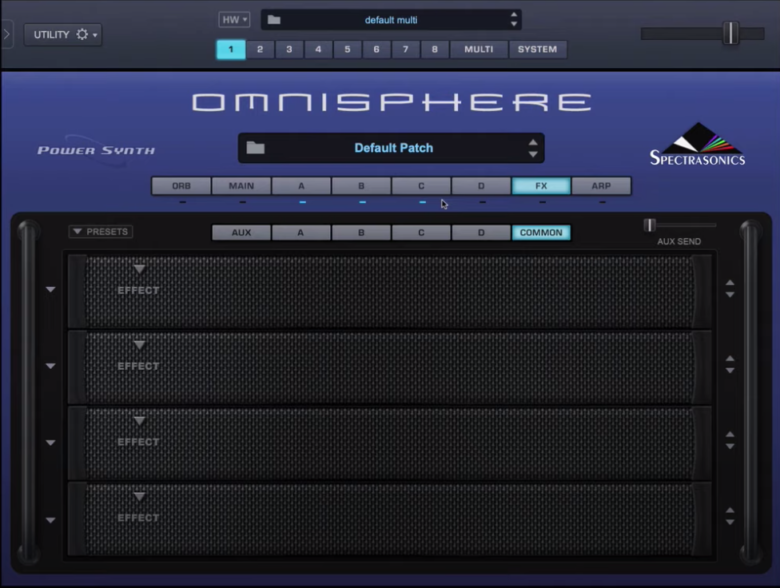This screenshot has height=588, width=780.
Task: Select part 3
Action: [289, 49]
